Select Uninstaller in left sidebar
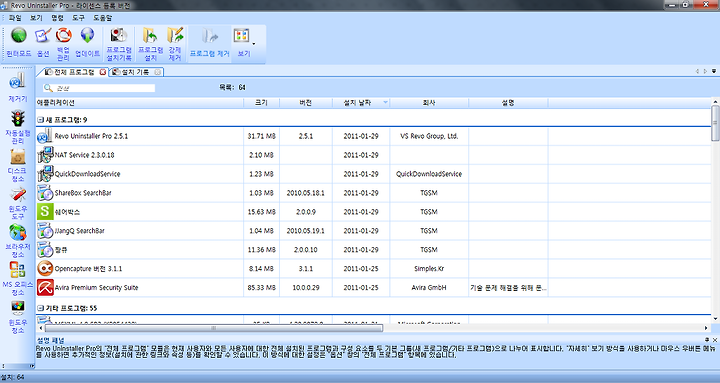This screenshot has height=383, width=720. point(17,82)
